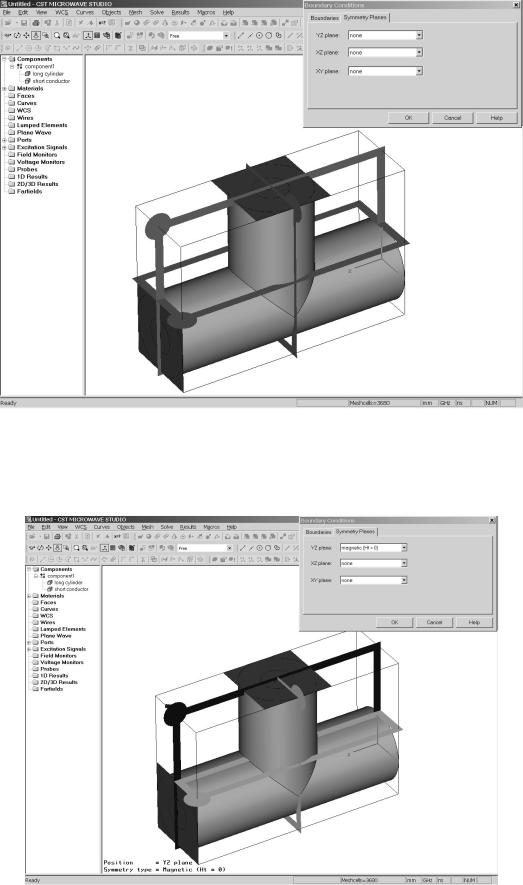Select 'Probes' folder in lower CST window tree

coord(50,669)
